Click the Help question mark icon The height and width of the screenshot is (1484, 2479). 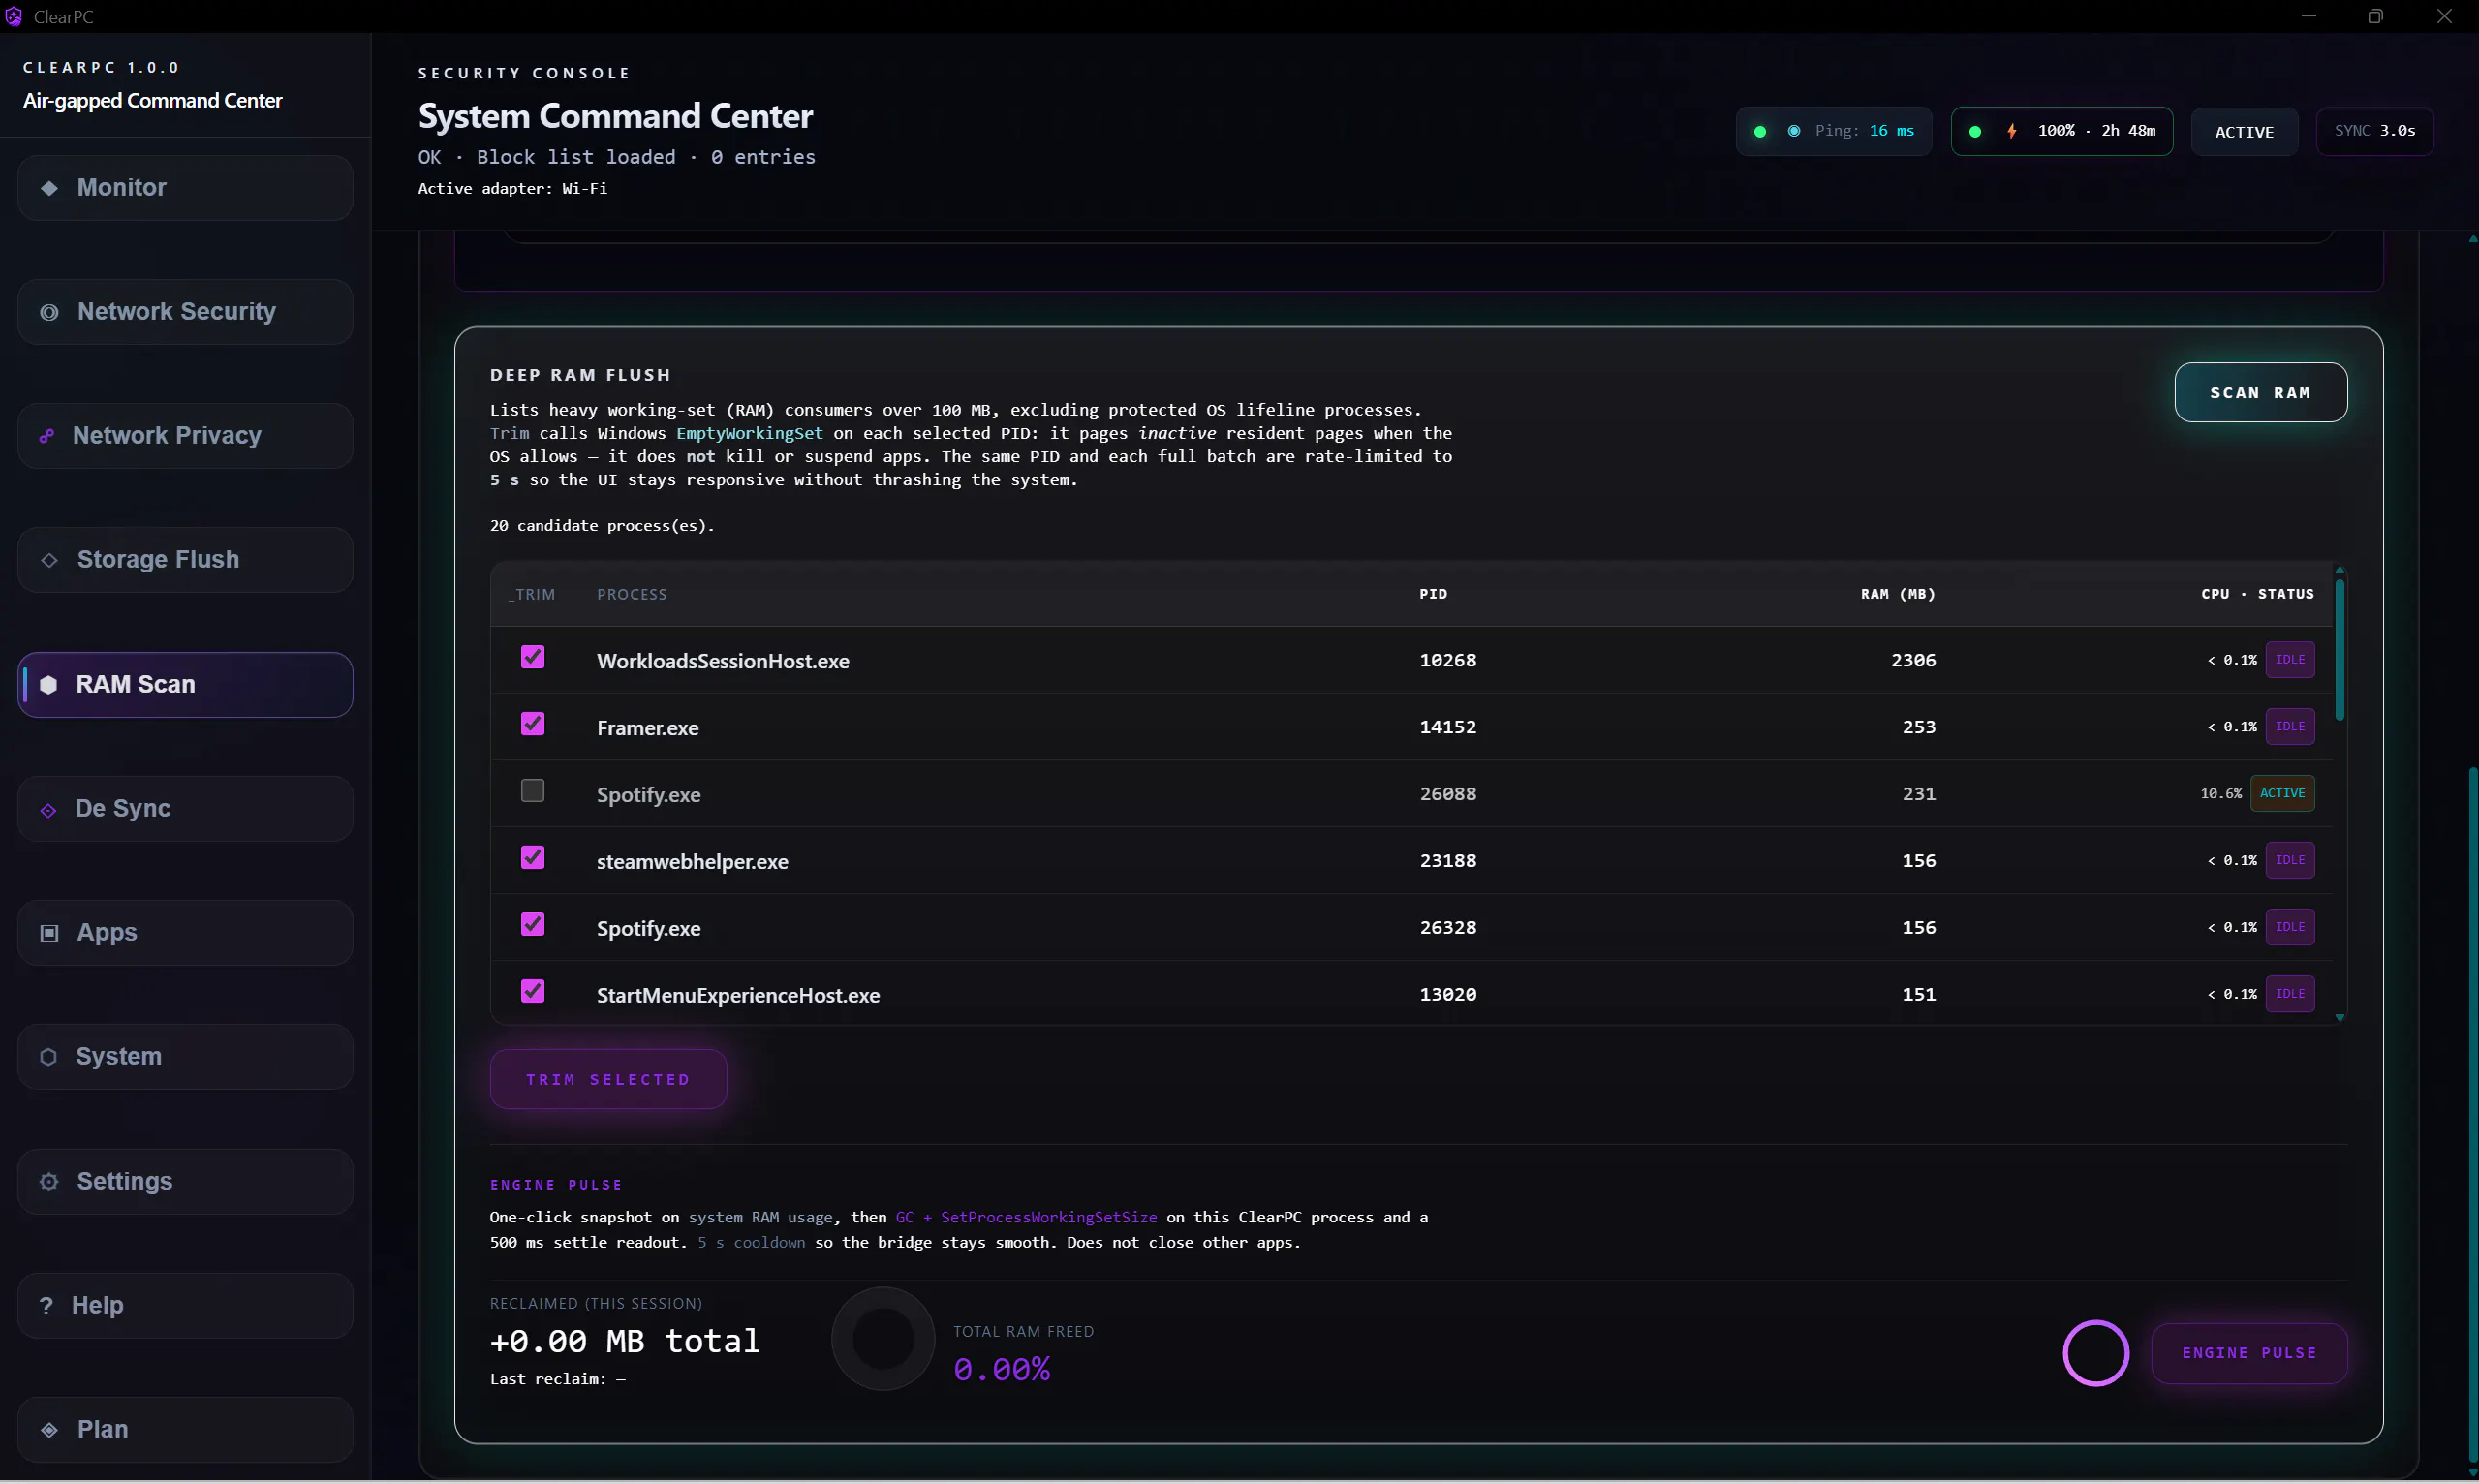click(46, 1306)
